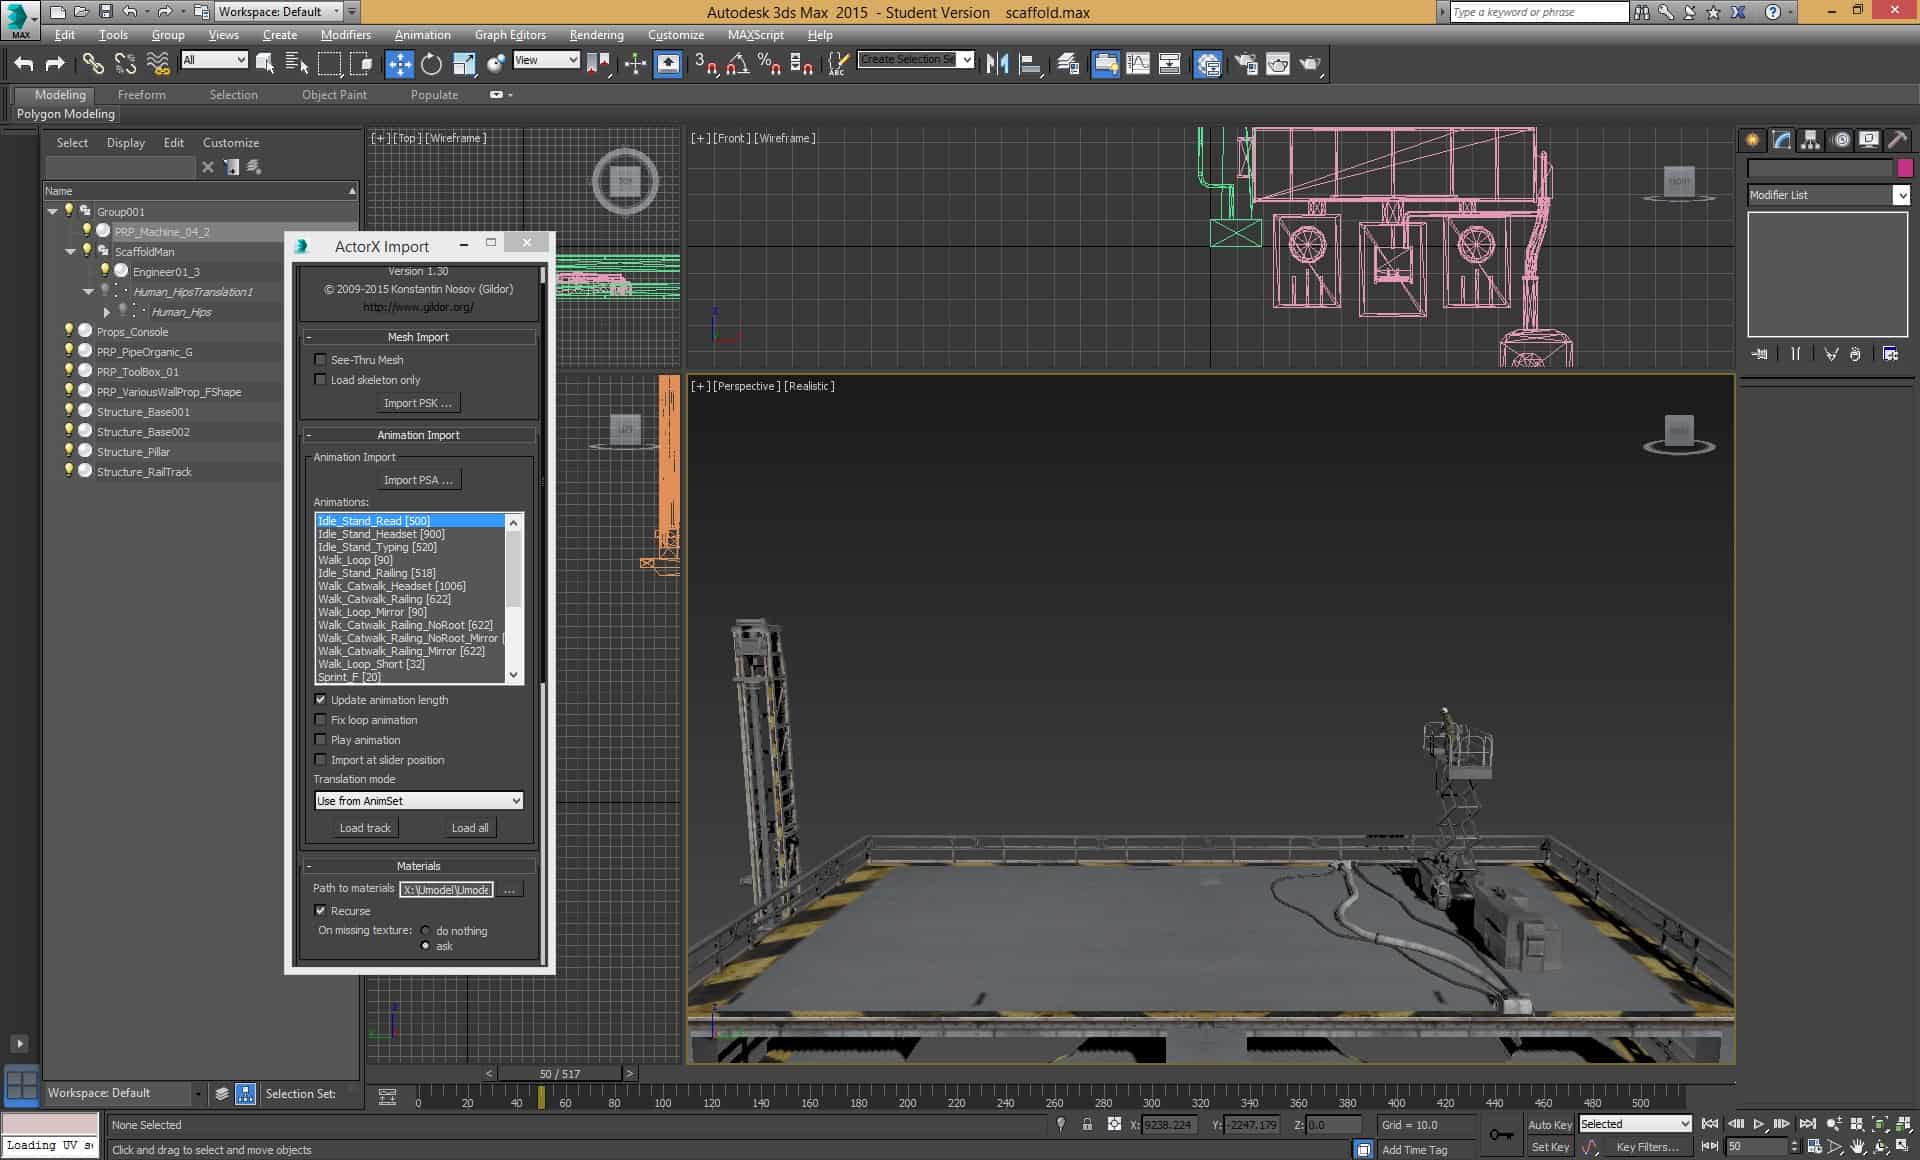Image resolution: width=1920 pixels, height=1160 pixels.
Task: Toggle Angle Snap icon
Action: (x=738, y=64)
